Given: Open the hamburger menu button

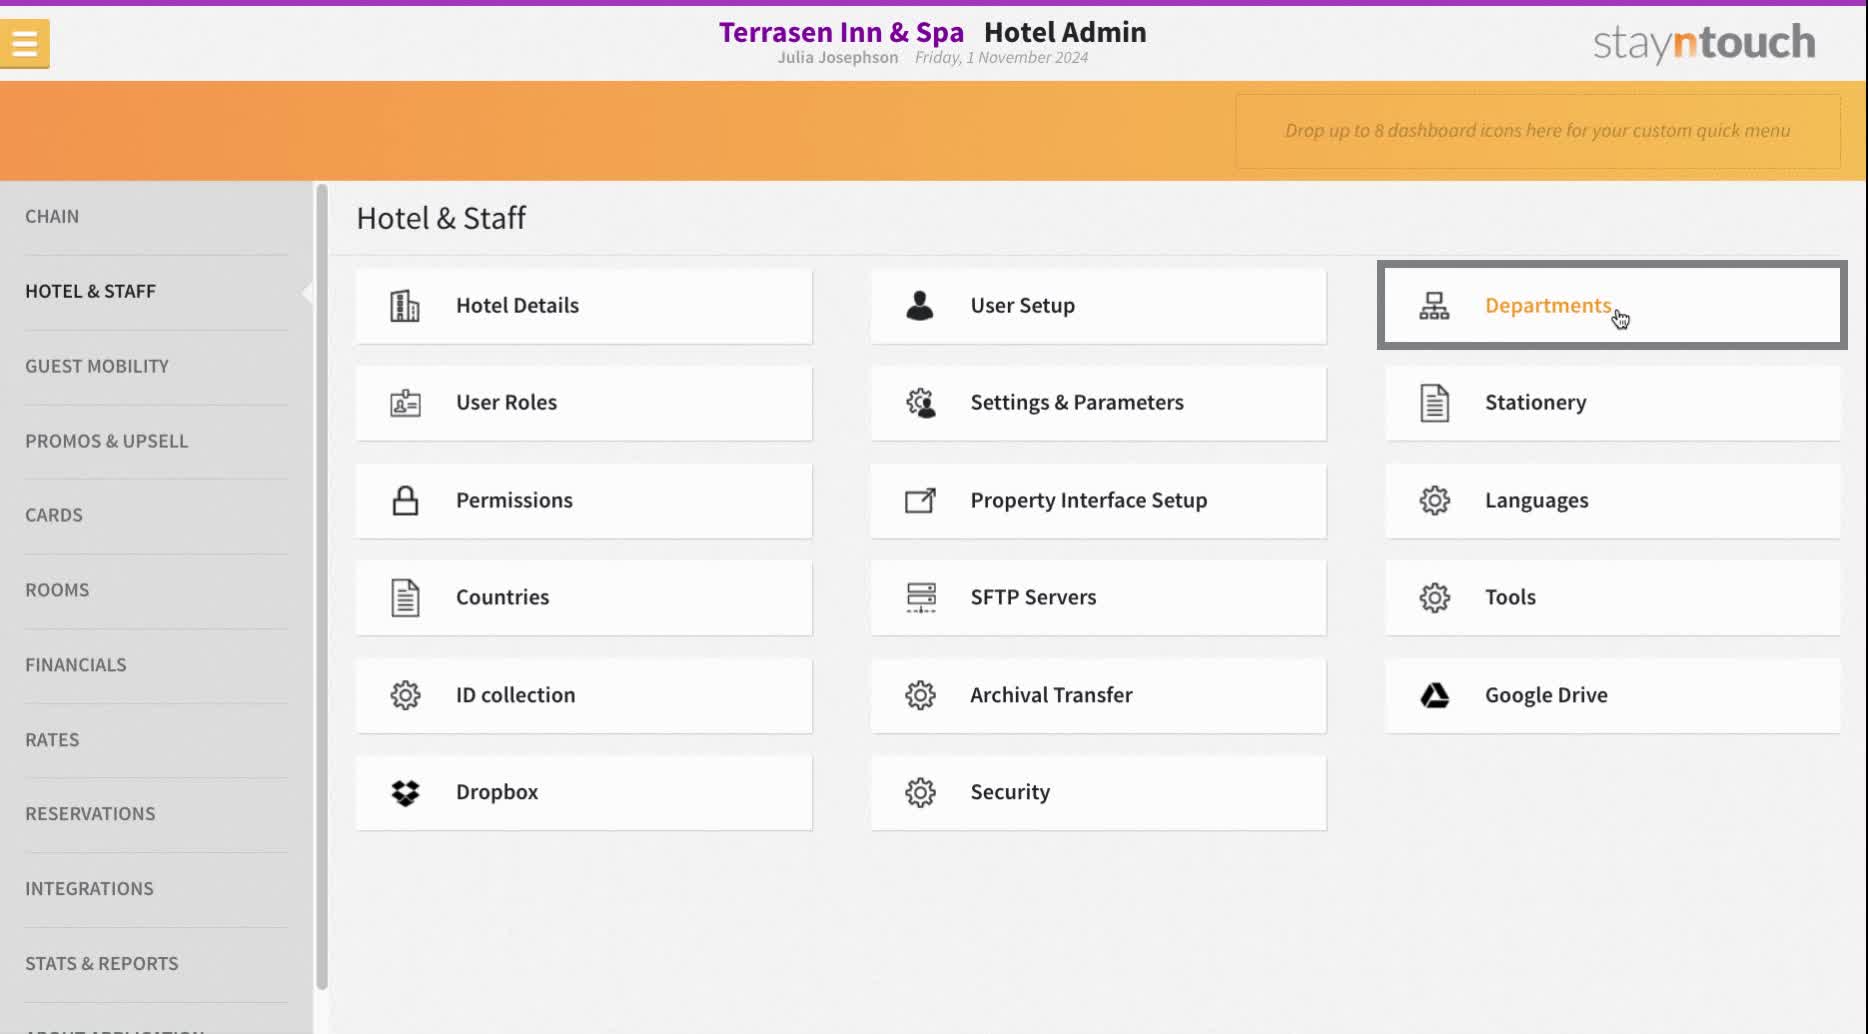Looking at the screenshot, I should [25, 43].
